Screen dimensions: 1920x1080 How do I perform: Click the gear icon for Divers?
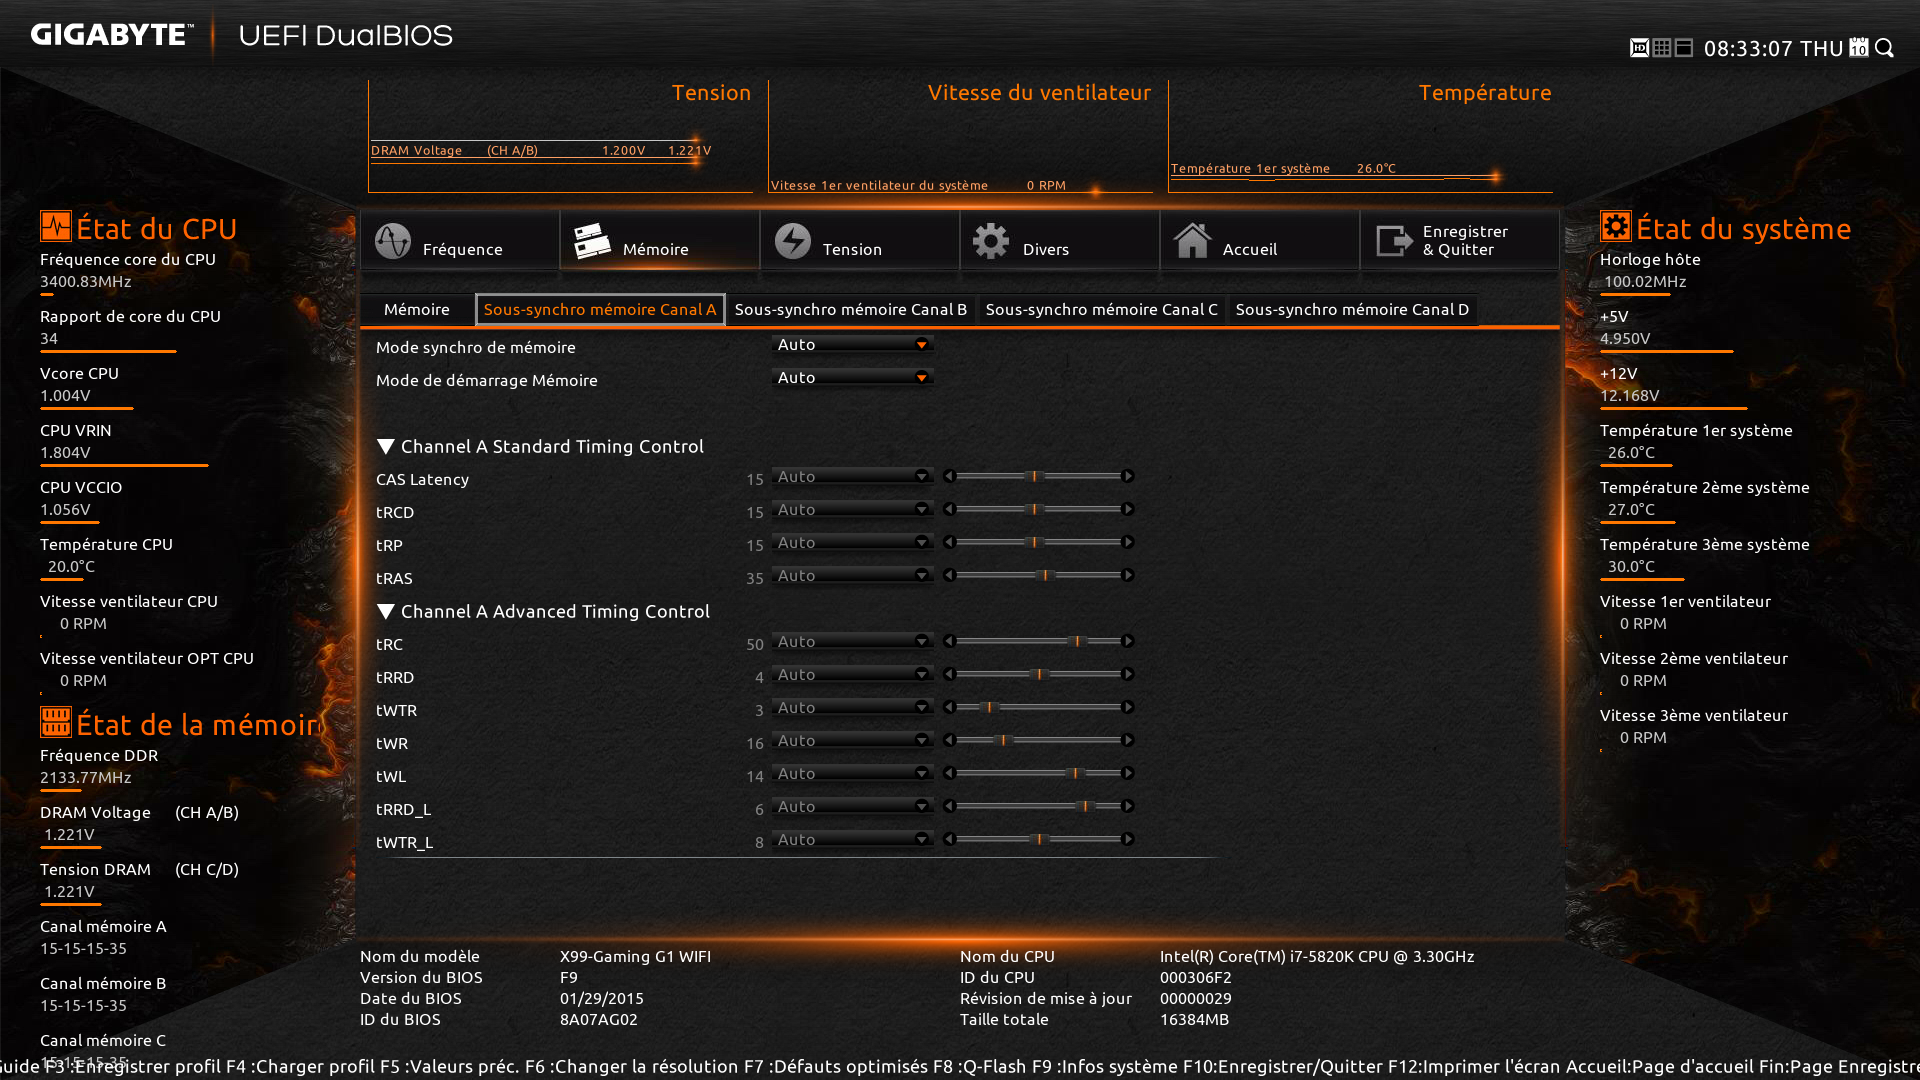pos(991,241)
